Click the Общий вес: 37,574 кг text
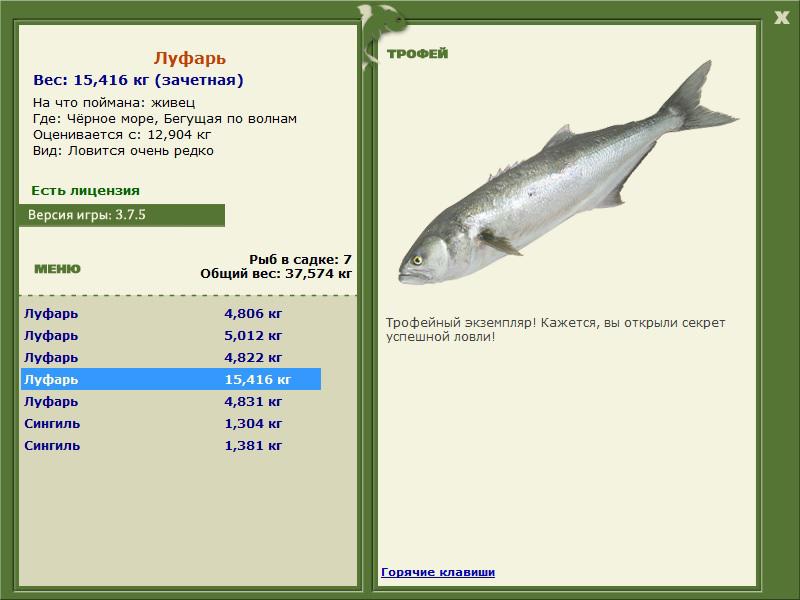 [276, 273]
